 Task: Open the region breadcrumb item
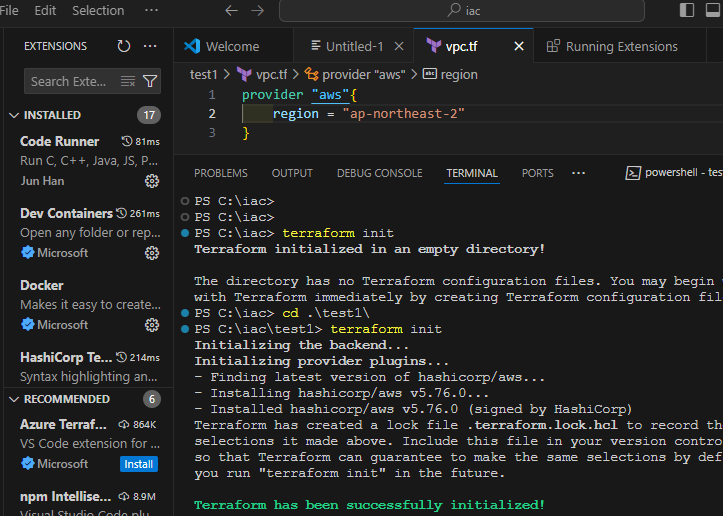pyautogui.click(x=459, y=75)
